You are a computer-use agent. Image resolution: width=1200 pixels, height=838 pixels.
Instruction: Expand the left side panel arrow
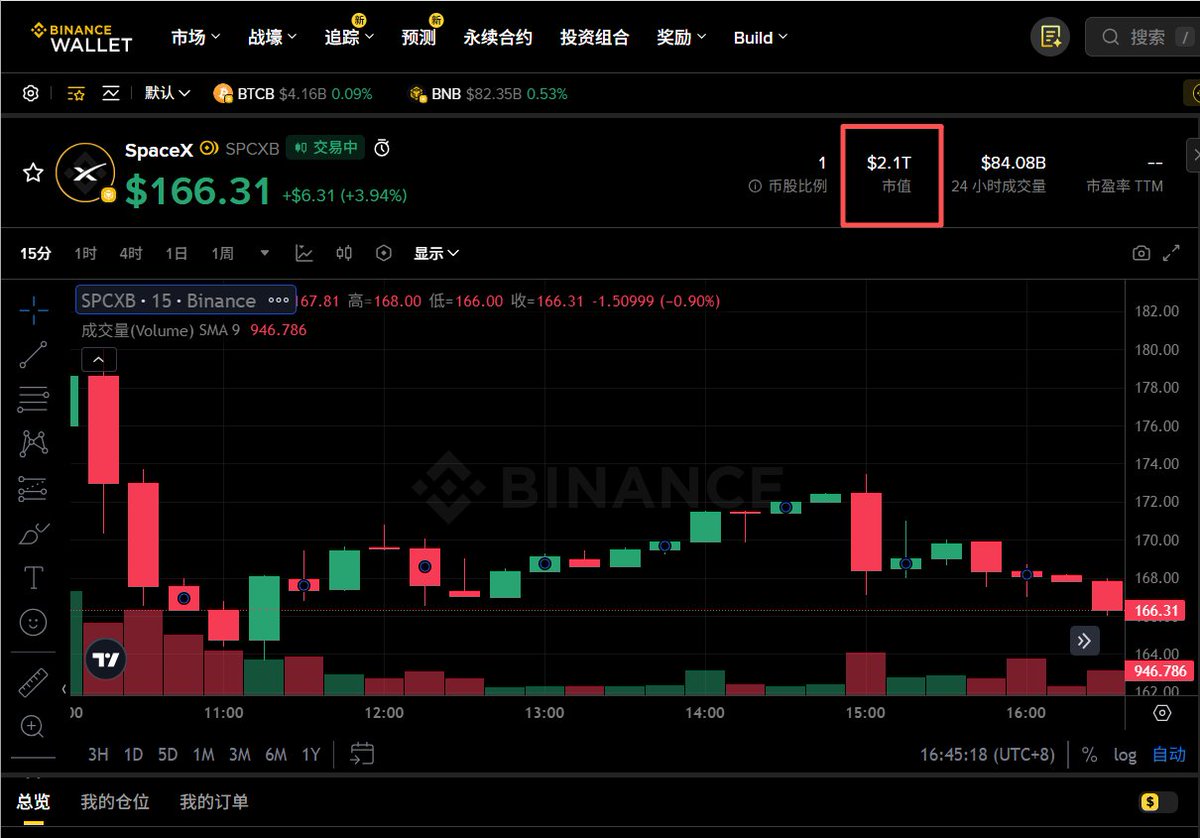point(65,689)
